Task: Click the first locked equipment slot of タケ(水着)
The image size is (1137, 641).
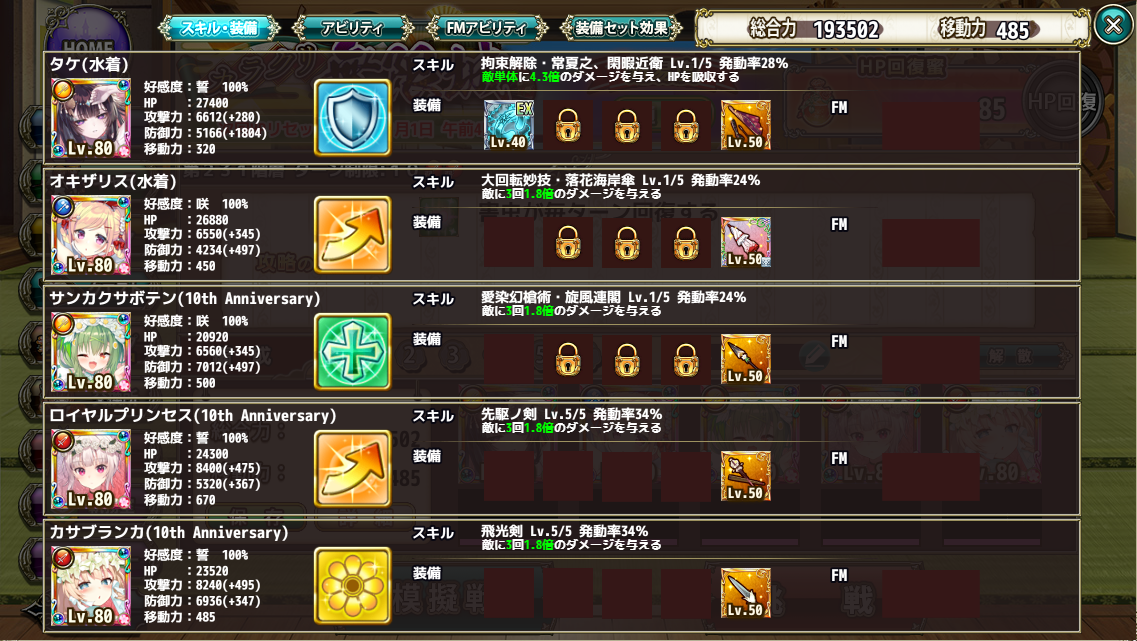Action: coord(568,125)
